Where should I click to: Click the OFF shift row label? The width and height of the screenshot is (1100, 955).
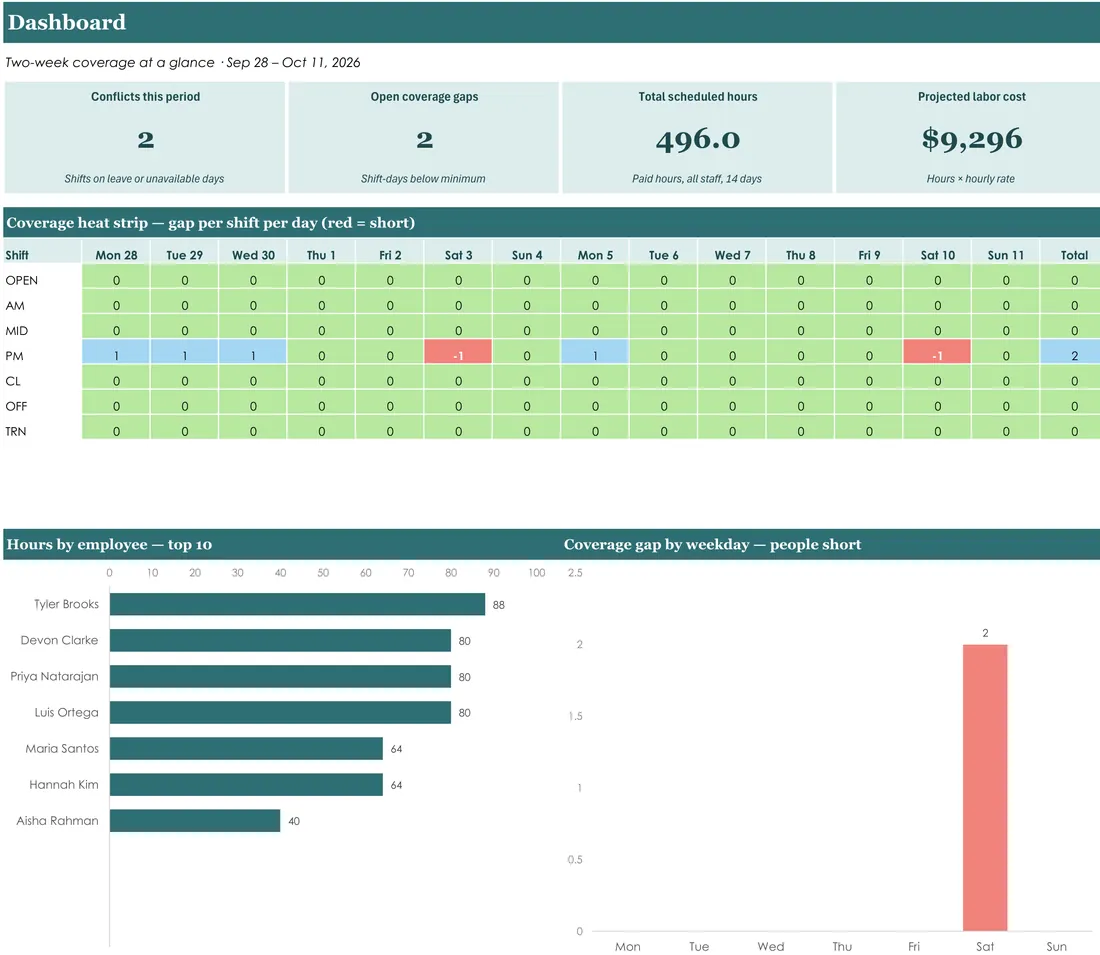(16, 407)
